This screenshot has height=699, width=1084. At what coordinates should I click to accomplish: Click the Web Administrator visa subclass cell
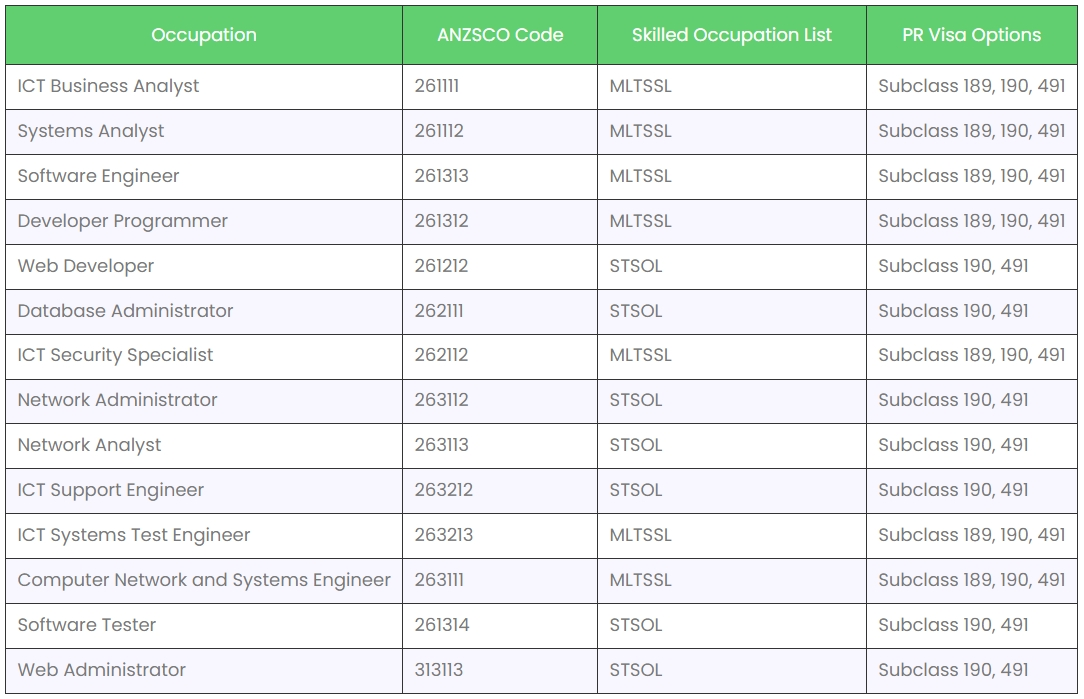[x=953, y=670]
